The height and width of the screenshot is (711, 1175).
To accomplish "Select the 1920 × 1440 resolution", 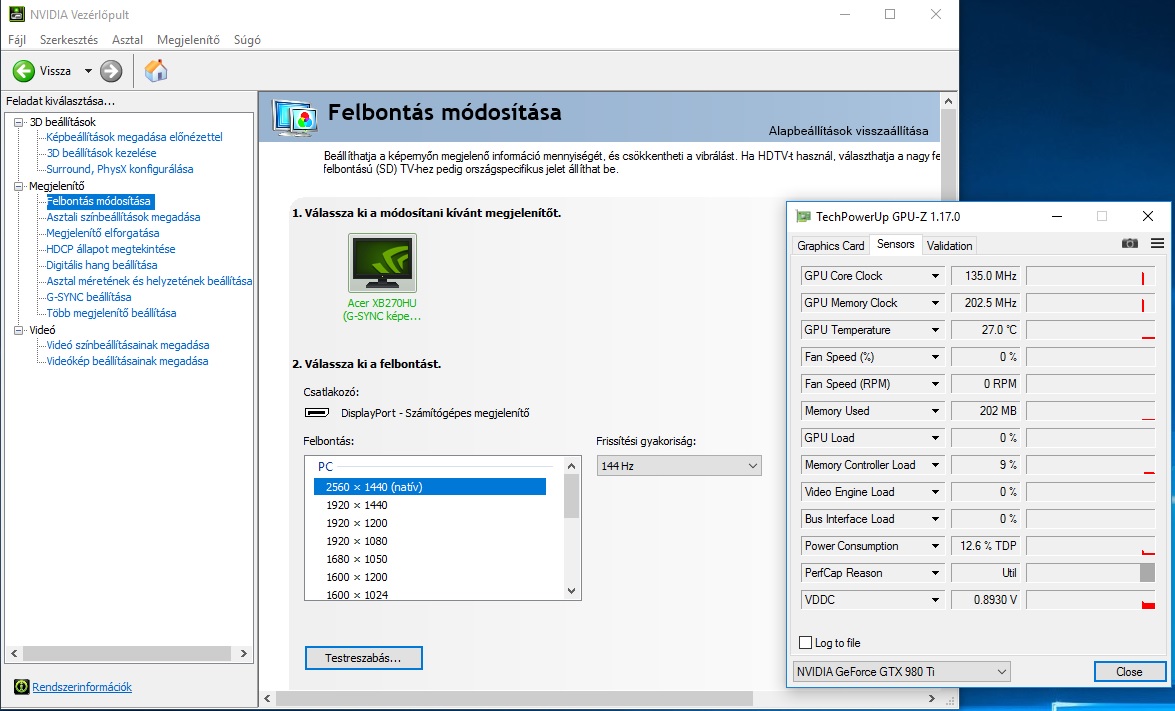I will coord(357,505).
